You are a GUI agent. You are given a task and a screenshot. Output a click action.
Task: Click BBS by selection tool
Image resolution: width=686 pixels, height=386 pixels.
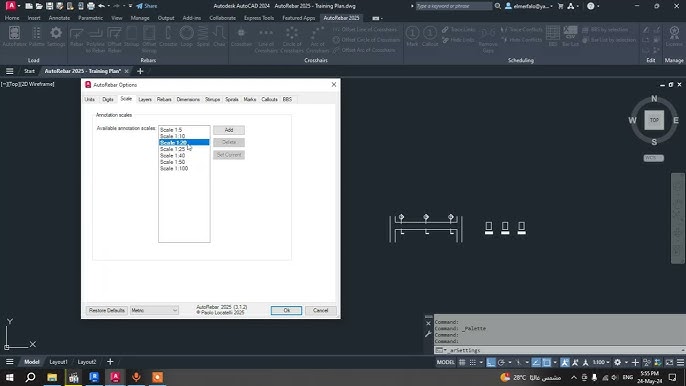point(605,30)
